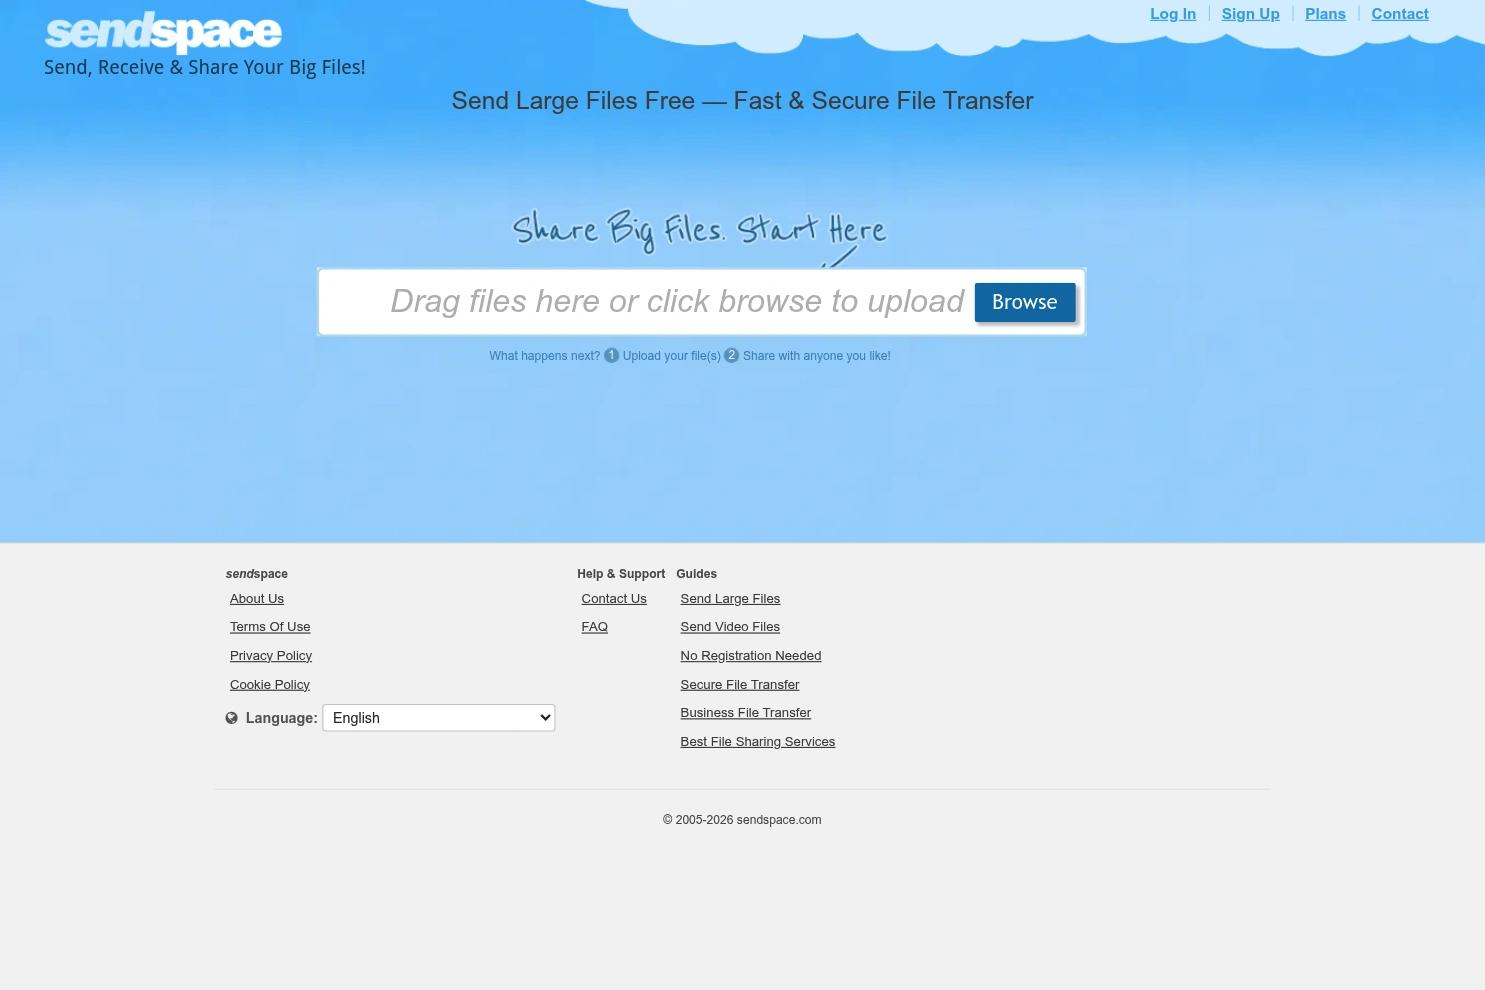Click the 'Upload your file(s)' step text
The height and width of the screenshot is (990, 1485).
tap(672, 356)
